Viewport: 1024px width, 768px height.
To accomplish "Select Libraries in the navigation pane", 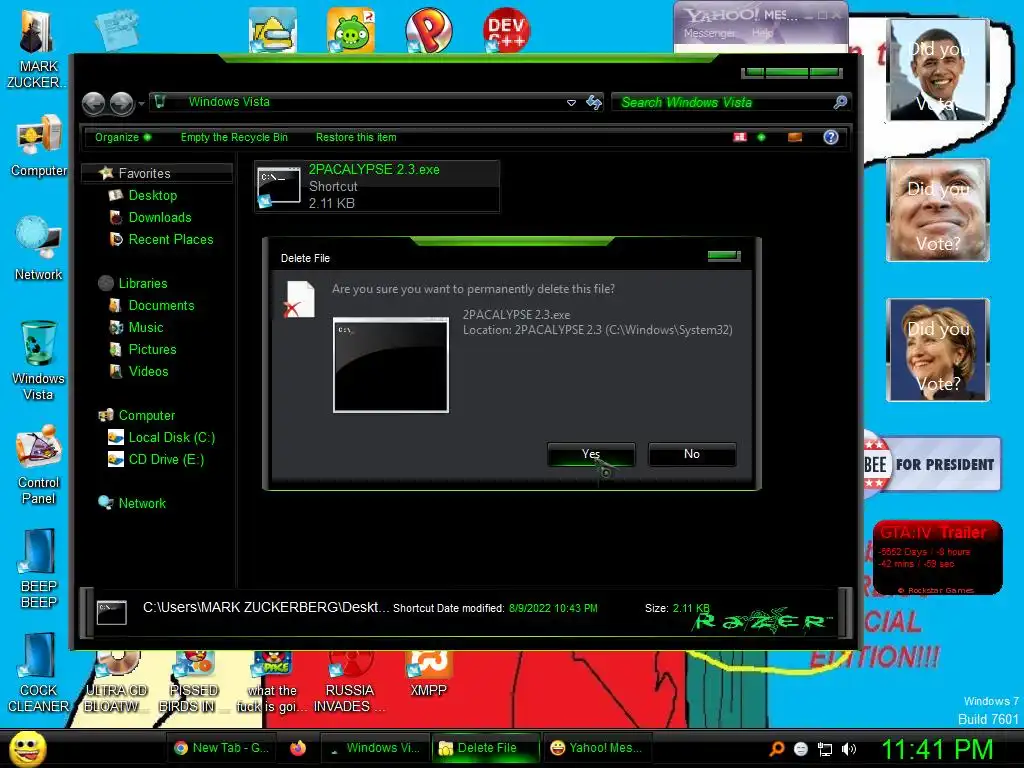I will (142, 283).
